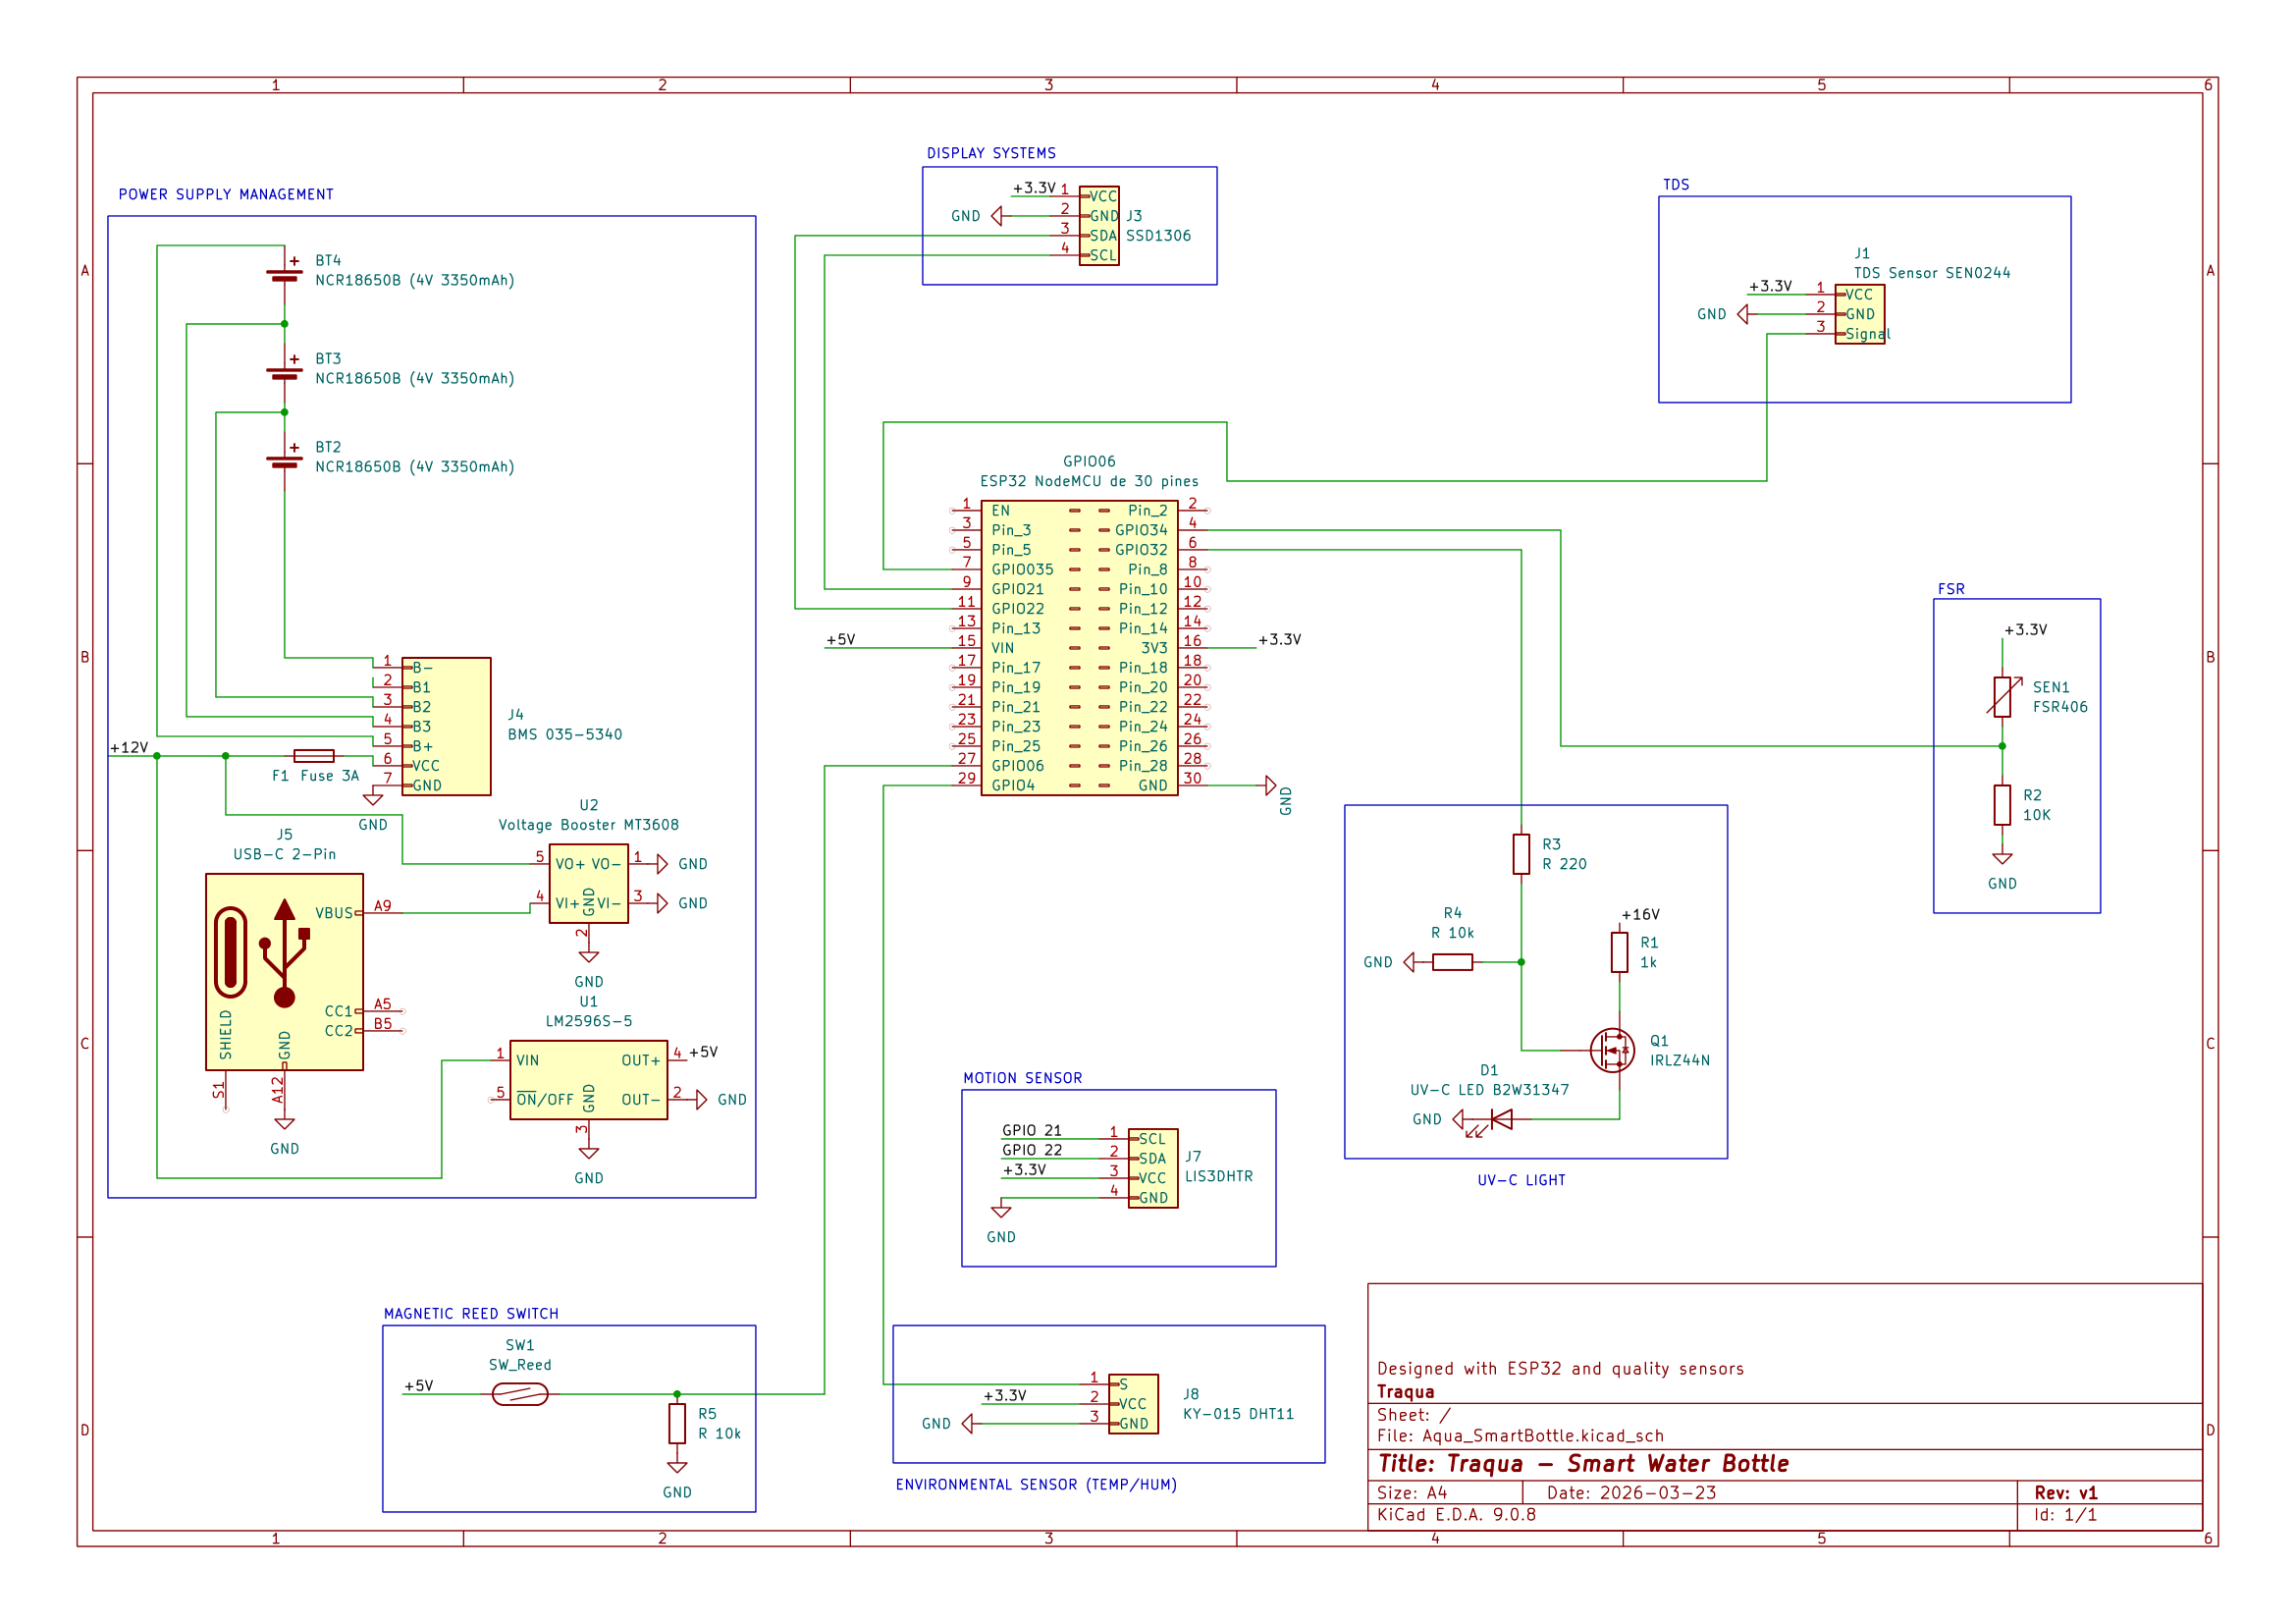
Task: Click the F1 Fuse 3A symbol
Action: pos(313,755)
